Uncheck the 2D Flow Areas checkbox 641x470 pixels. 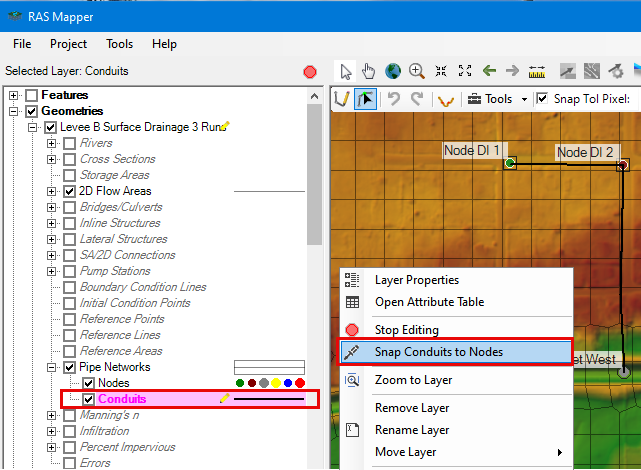click(x=69, y=191)
